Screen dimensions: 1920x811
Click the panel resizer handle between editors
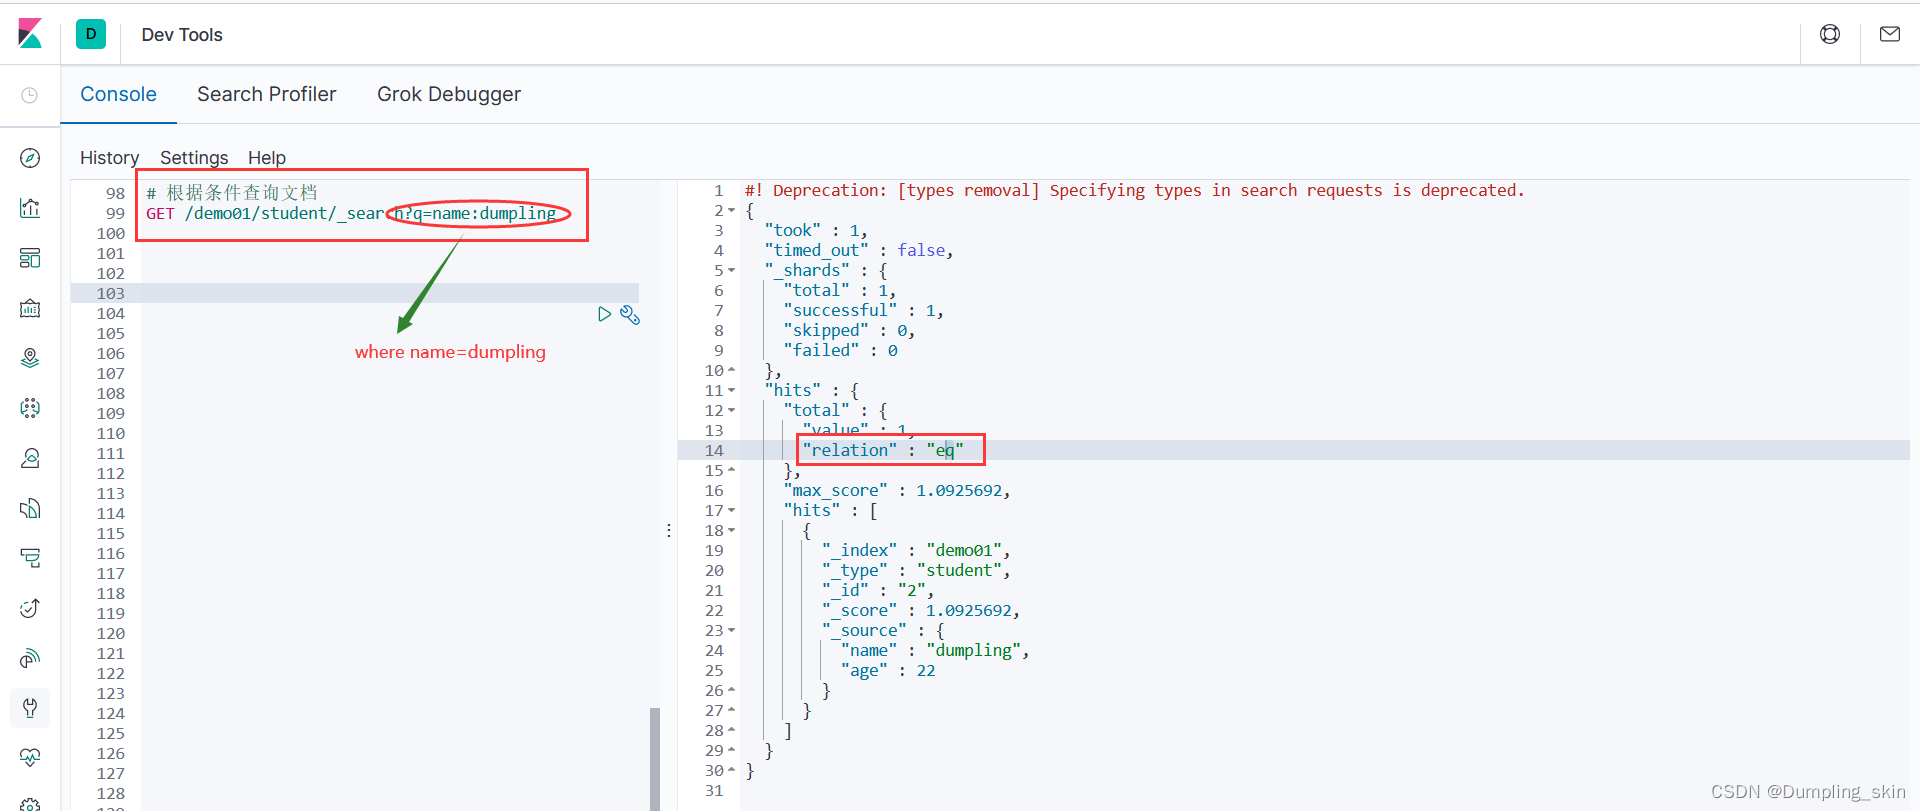pyautogui.click(x=669, y=530)
